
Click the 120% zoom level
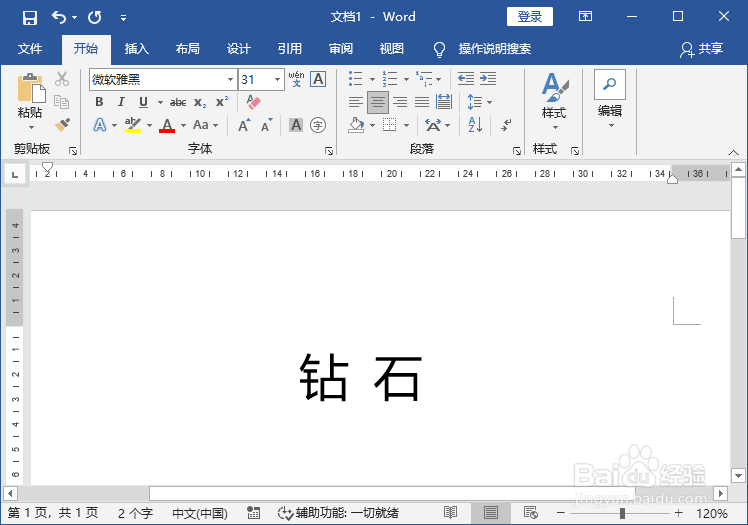pos(711,513)
